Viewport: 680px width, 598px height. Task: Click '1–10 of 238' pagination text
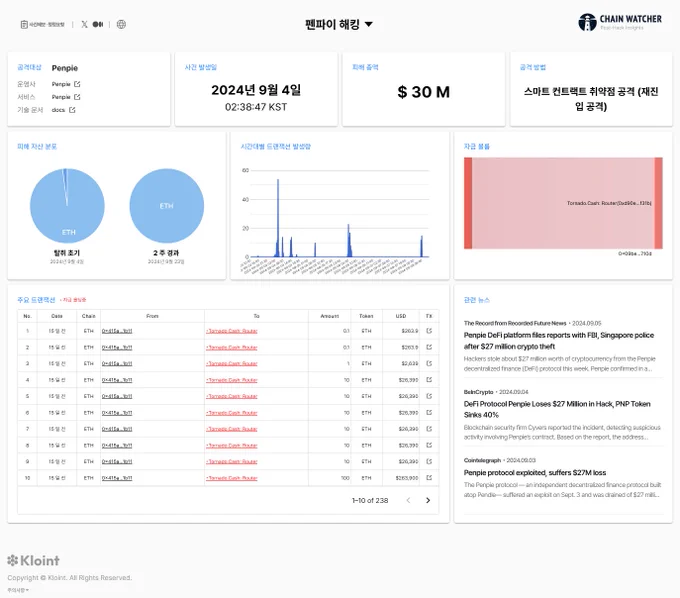click(370, 500)
